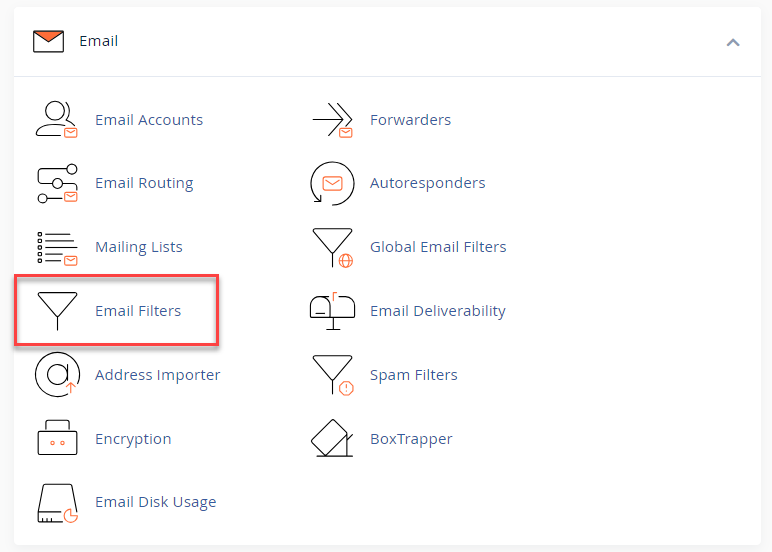772x552 pixels.
Task: Select the Autoresponders icon
Action: click(x=332, y=183)
